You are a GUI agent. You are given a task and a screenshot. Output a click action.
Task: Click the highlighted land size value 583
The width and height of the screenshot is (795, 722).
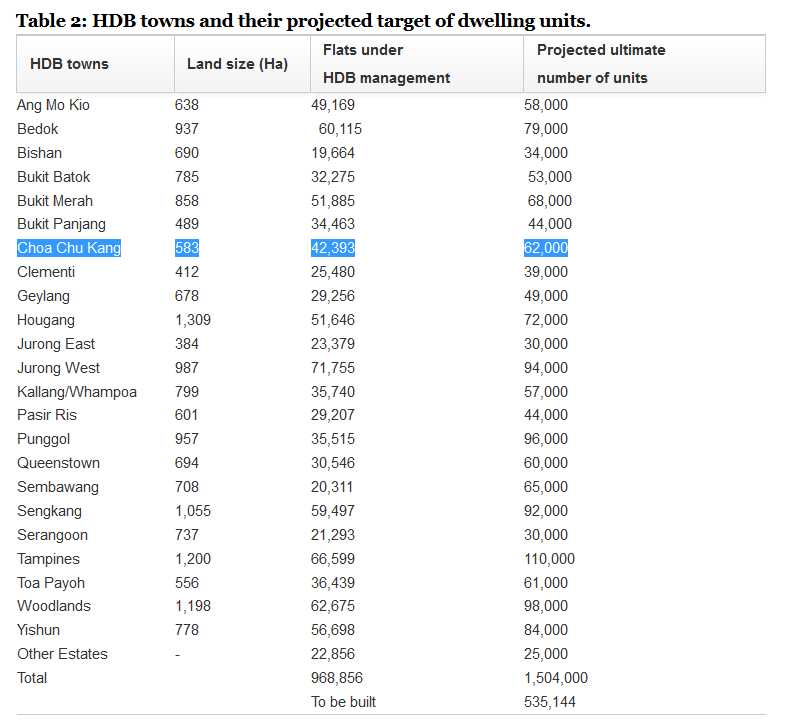(187, 248)
